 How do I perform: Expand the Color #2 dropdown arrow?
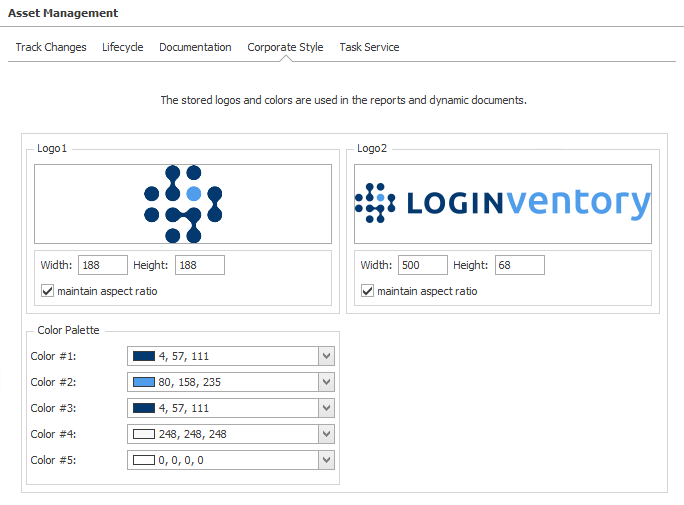(326, 382)
